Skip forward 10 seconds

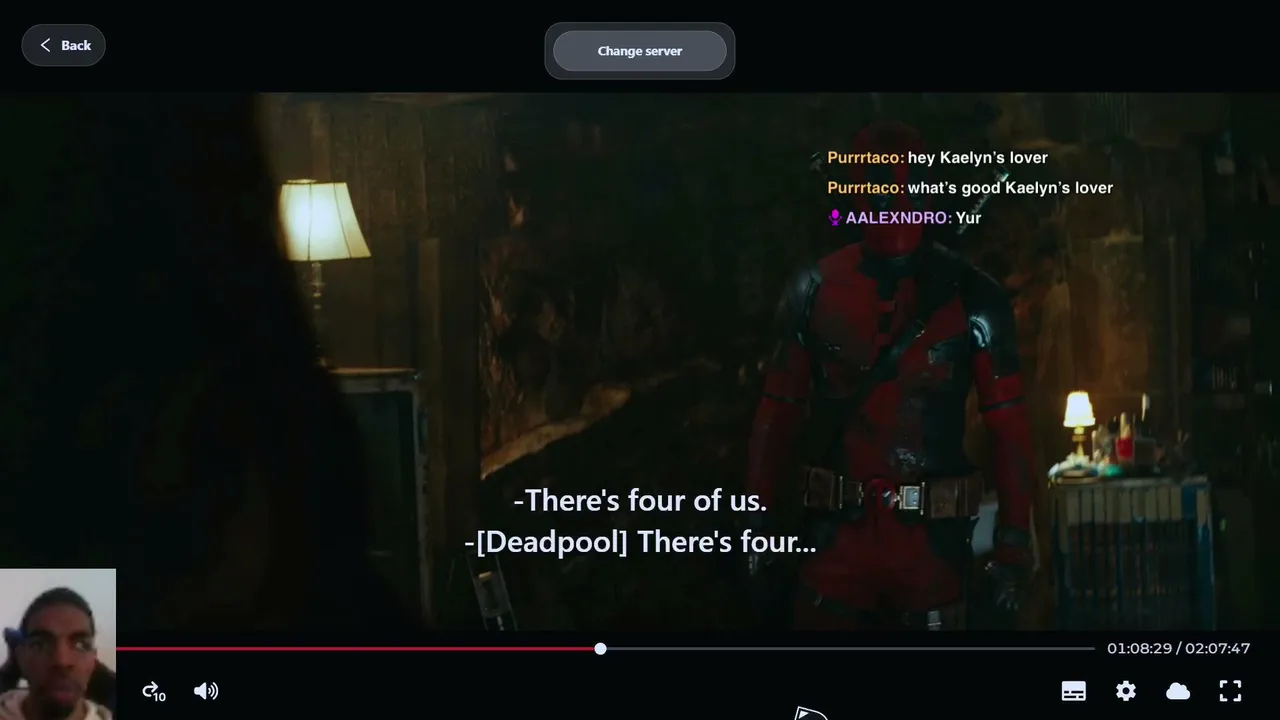pyautogui.click(x=153, y=691)
